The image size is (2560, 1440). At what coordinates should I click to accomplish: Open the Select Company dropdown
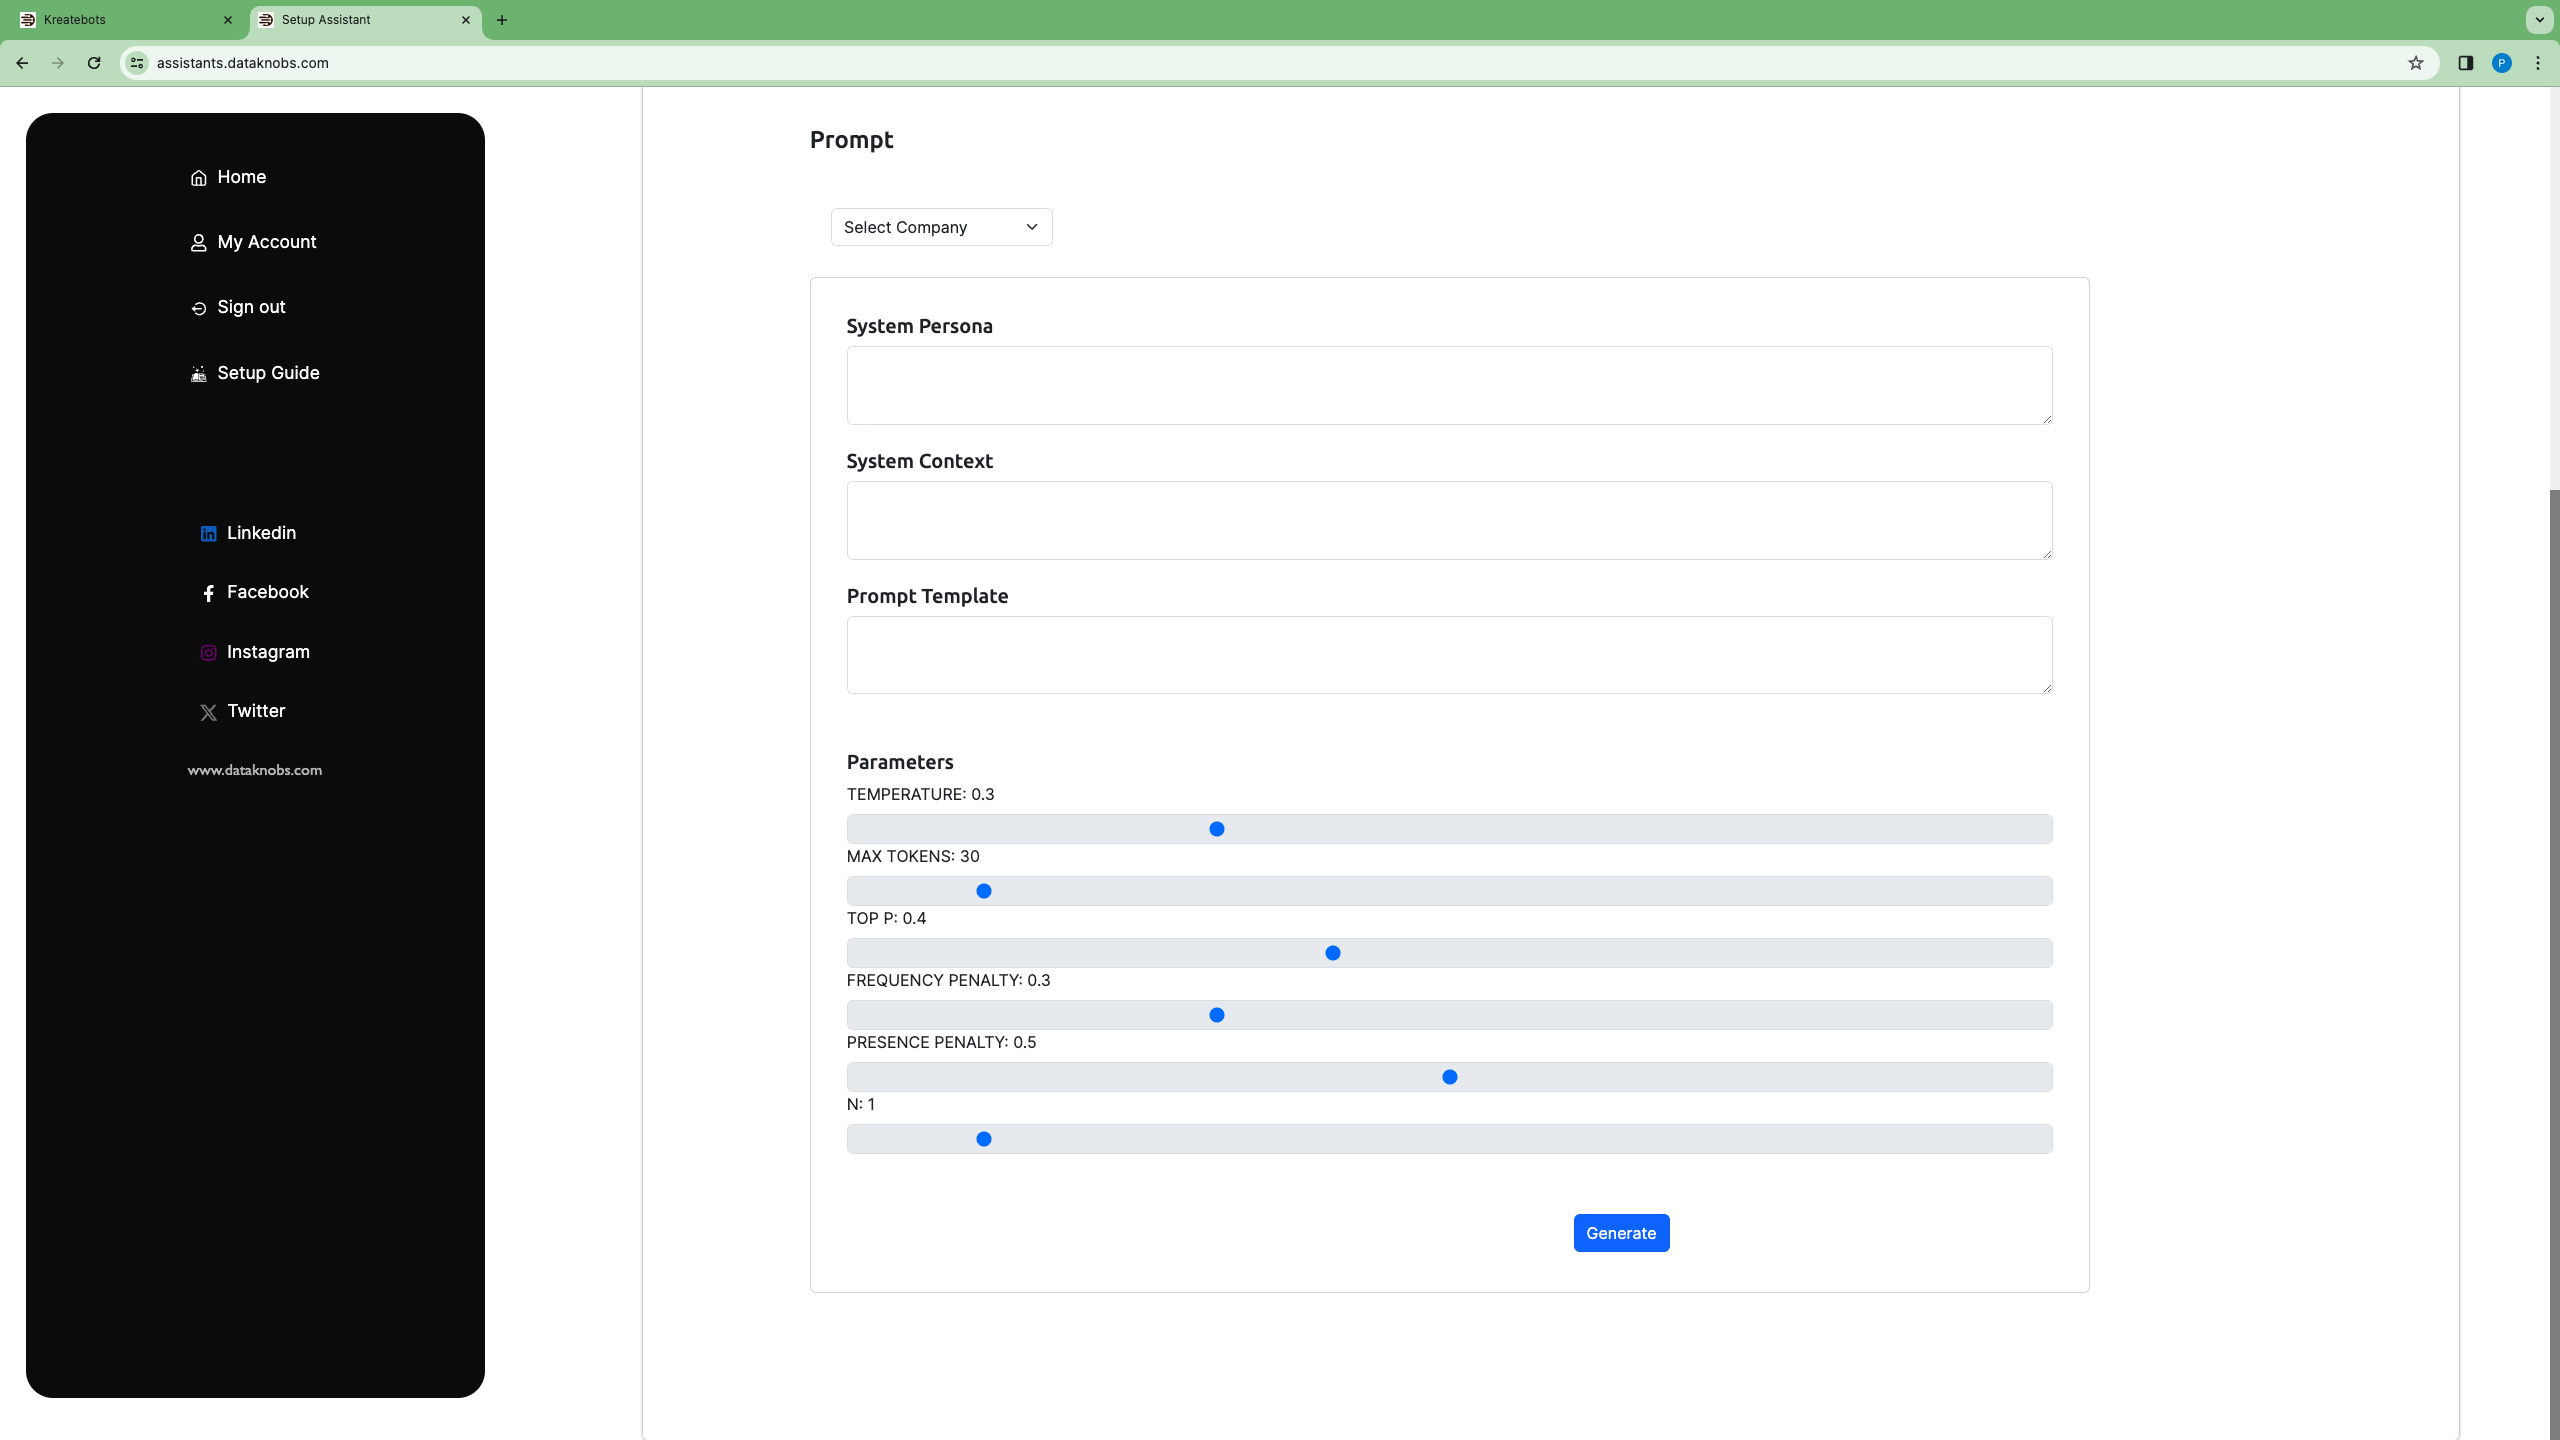941,225
